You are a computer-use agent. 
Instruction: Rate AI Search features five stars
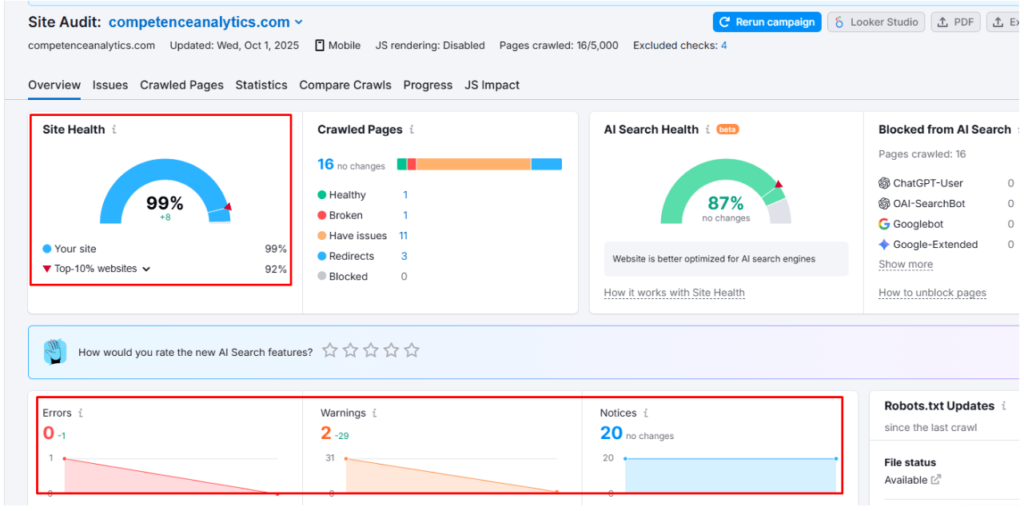411,351
